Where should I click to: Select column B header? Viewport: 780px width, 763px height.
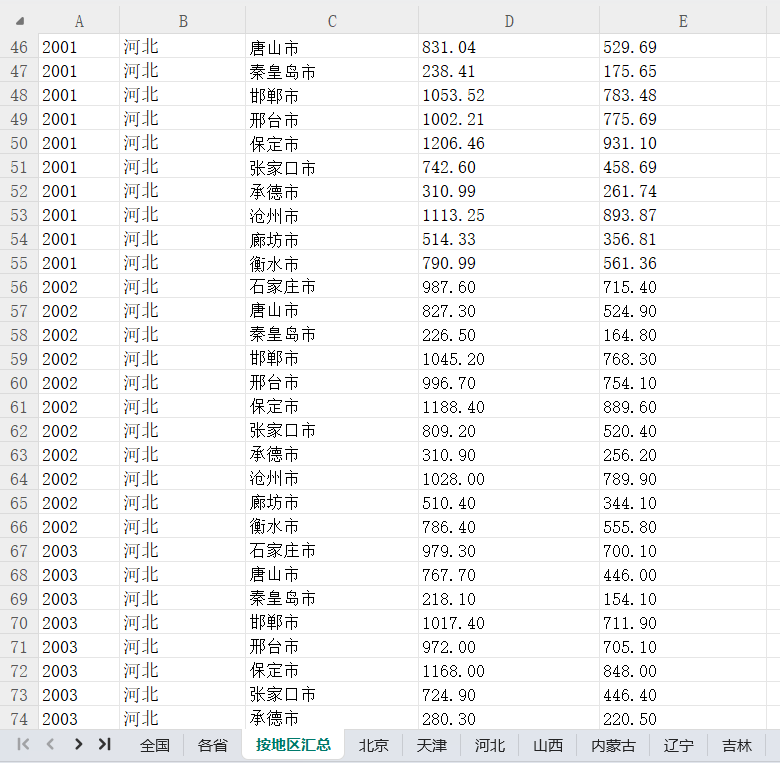coord(183,21)
